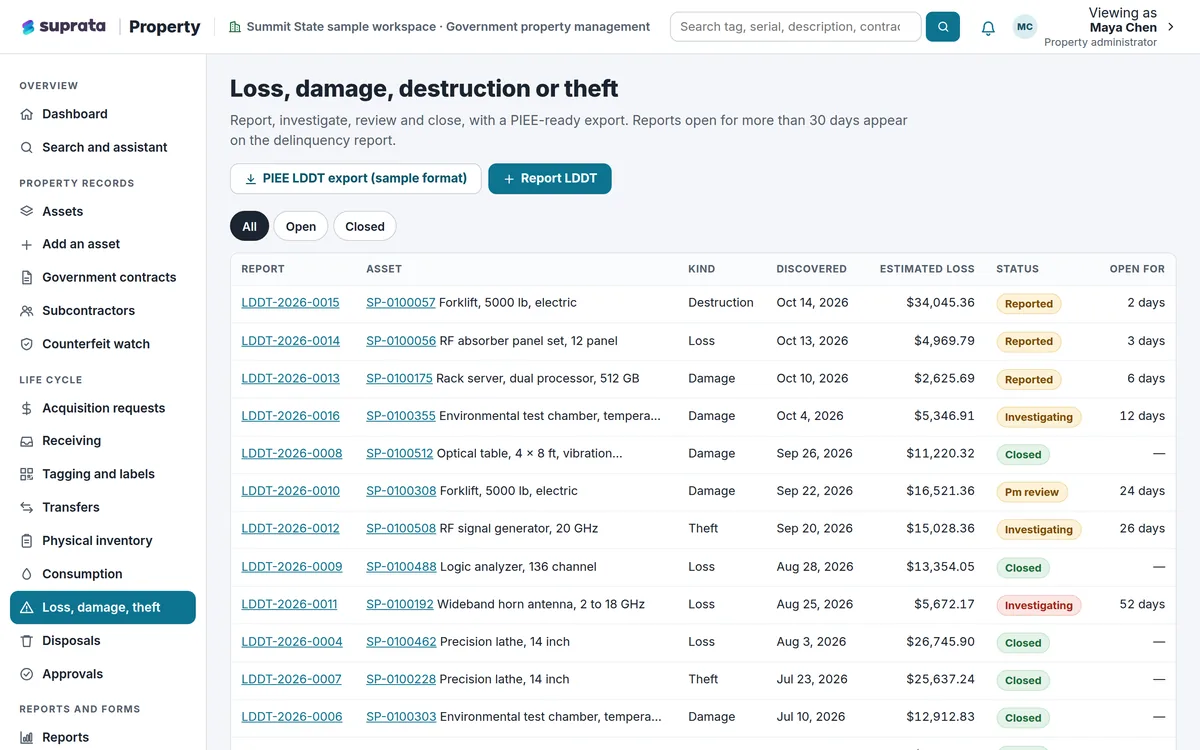Viewport: 1200px width, 750px height.
Task: Click the Tagging and labels QR icon
Action: pos(27,474)
